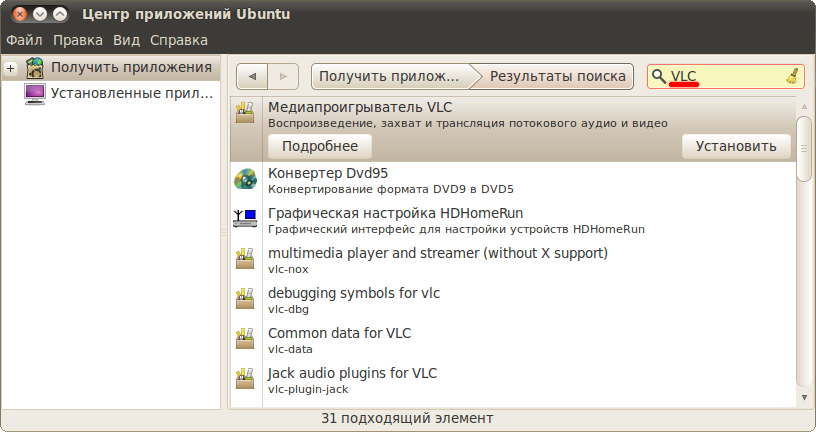The image size is (816, 432).
Task: Click the Конвертер Dvd95 disc icon
Action: pyautogui.click(x=245, y=179)
